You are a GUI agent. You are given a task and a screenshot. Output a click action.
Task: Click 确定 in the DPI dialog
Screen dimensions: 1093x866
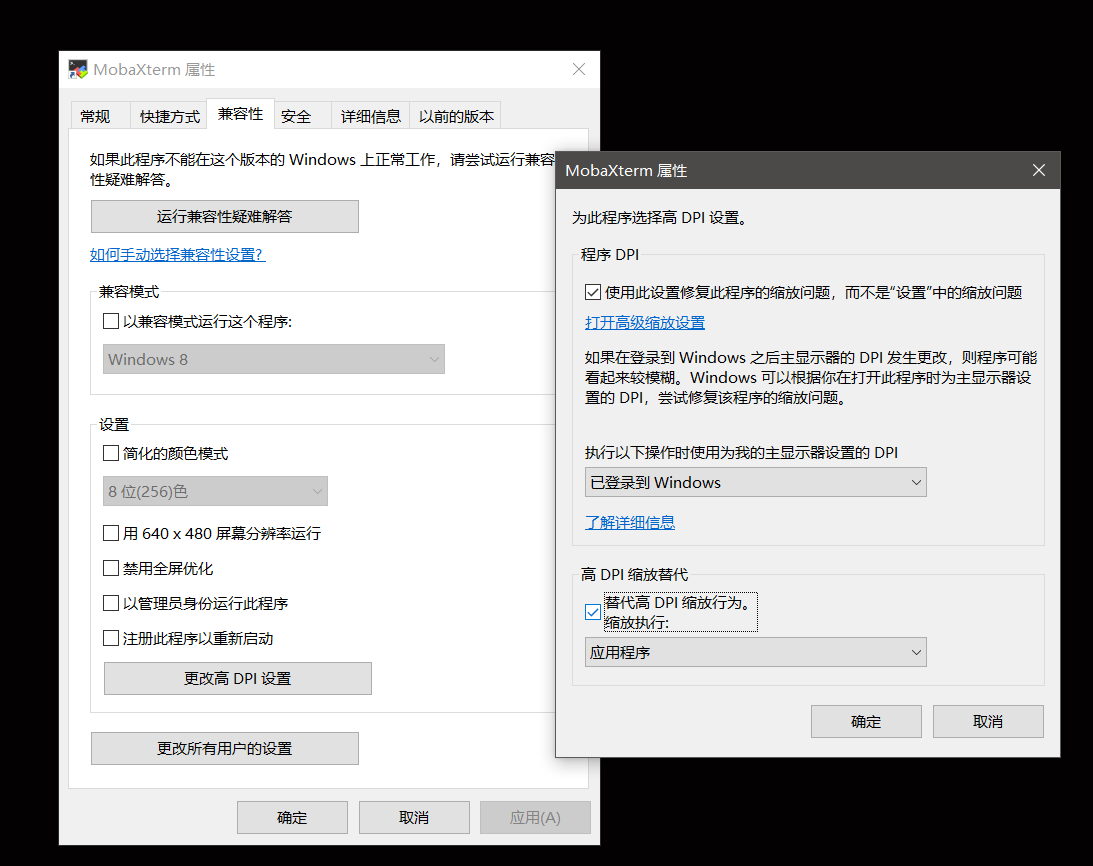click(x=866, y=722)
